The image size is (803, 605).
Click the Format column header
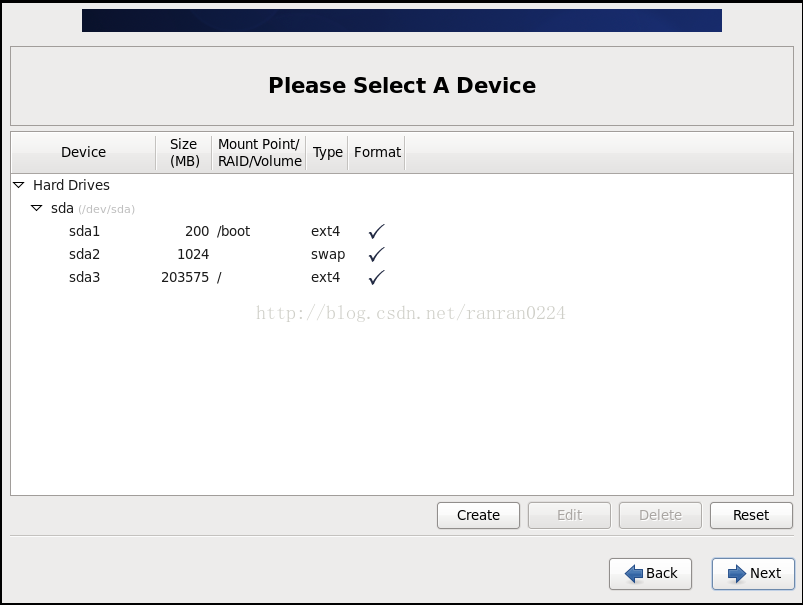(x=377, y=152)
